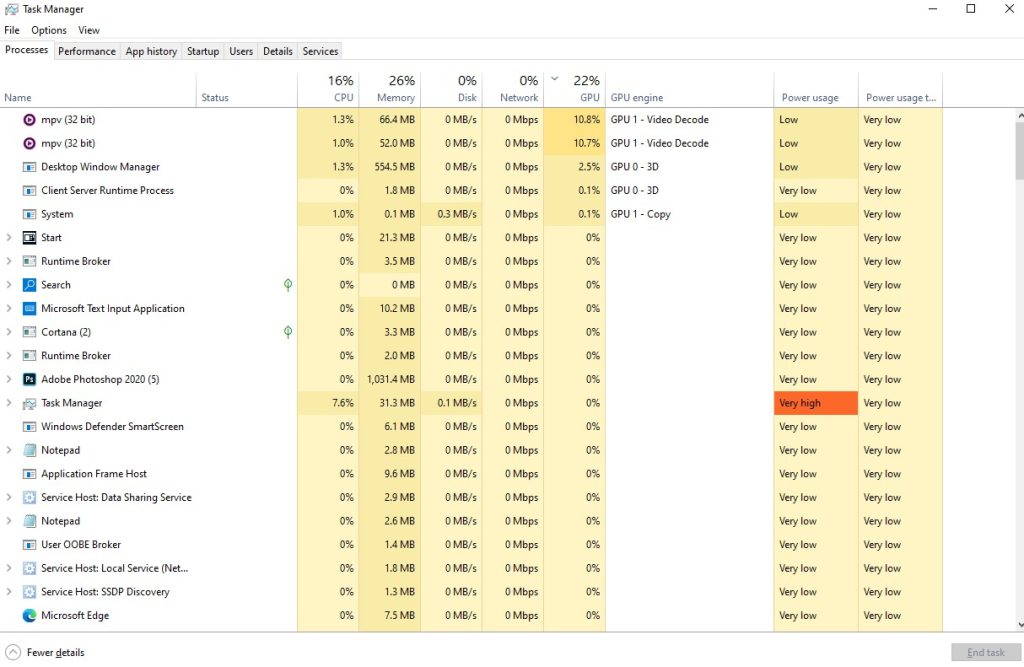Click the green leaf suspended icon for Cortana
Viewport: 1024px width, 667px height.
[288, 332]
